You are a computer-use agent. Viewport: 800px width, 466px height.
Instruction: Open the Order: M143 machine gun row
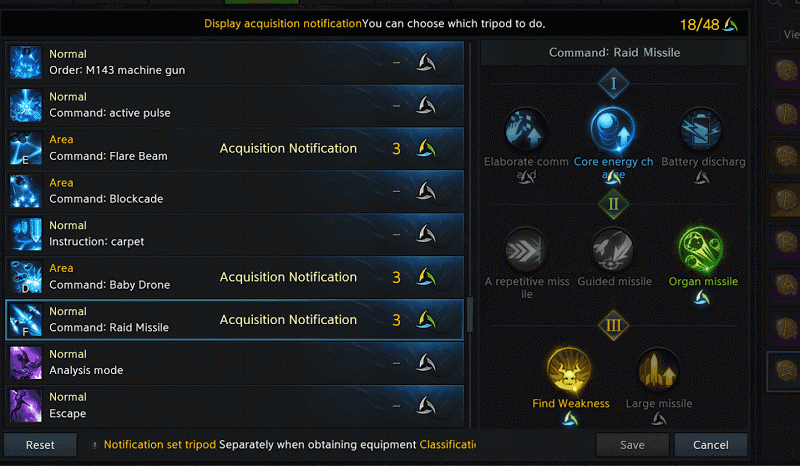[235, 62]
